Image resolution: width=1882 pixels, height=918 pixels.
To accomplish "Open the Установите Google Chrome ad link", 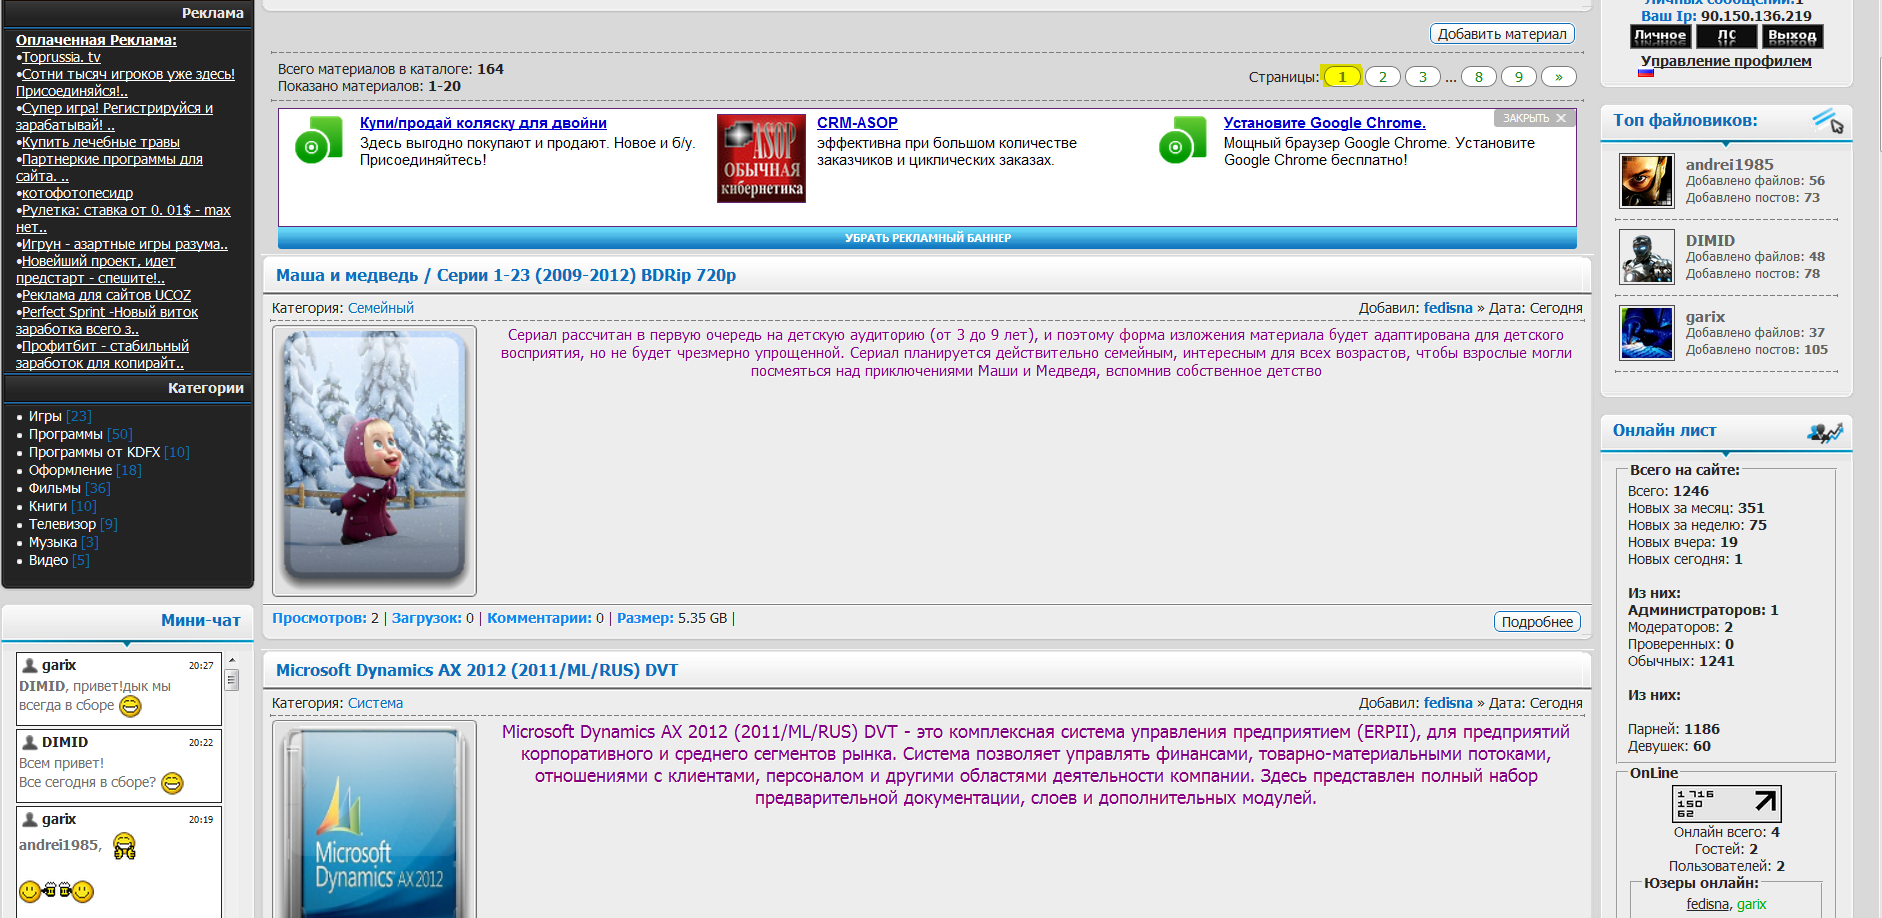I will click(x=1325, y=123).
